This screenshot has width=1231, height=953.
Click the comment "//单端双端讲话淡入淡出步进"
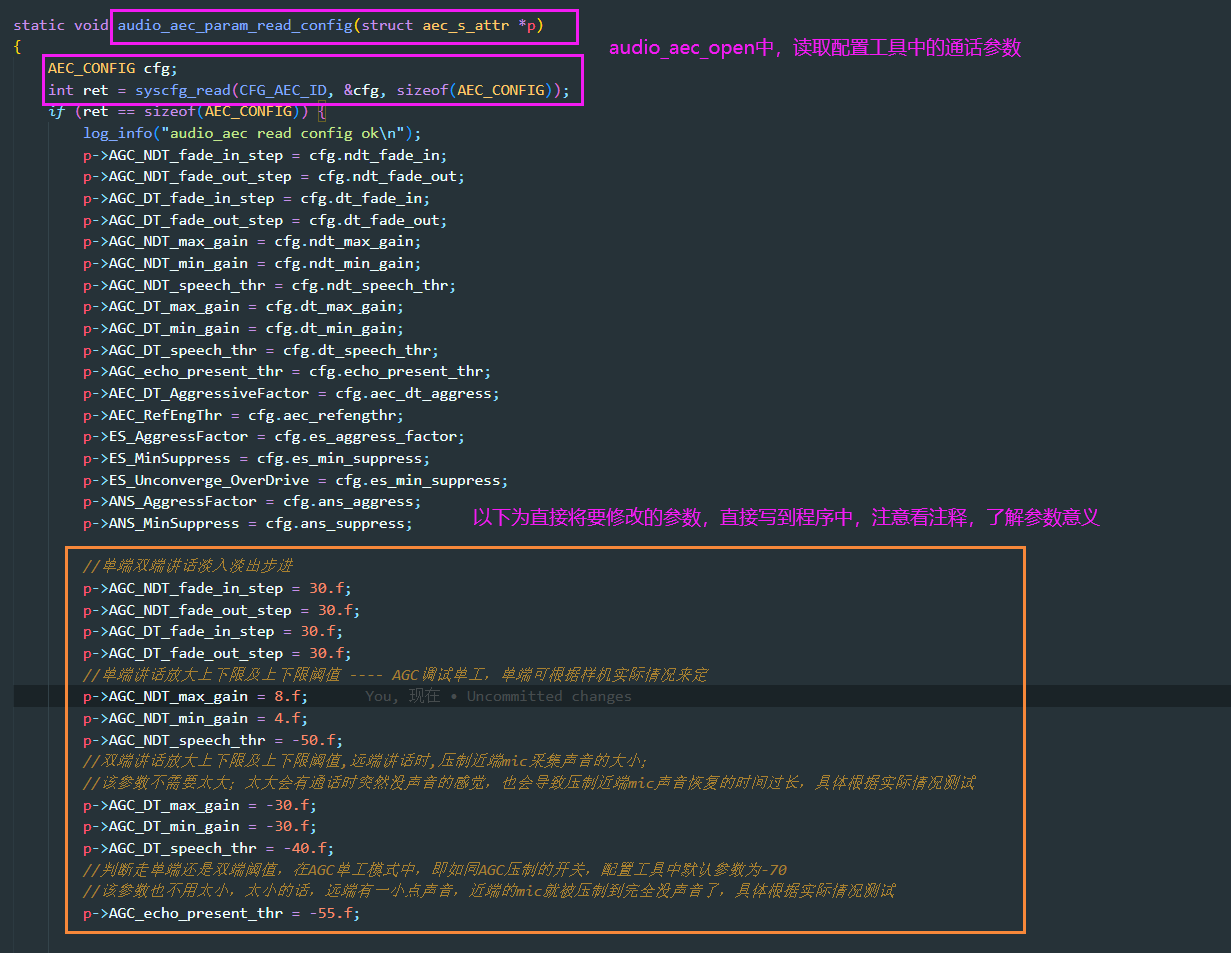click(187, 566)
